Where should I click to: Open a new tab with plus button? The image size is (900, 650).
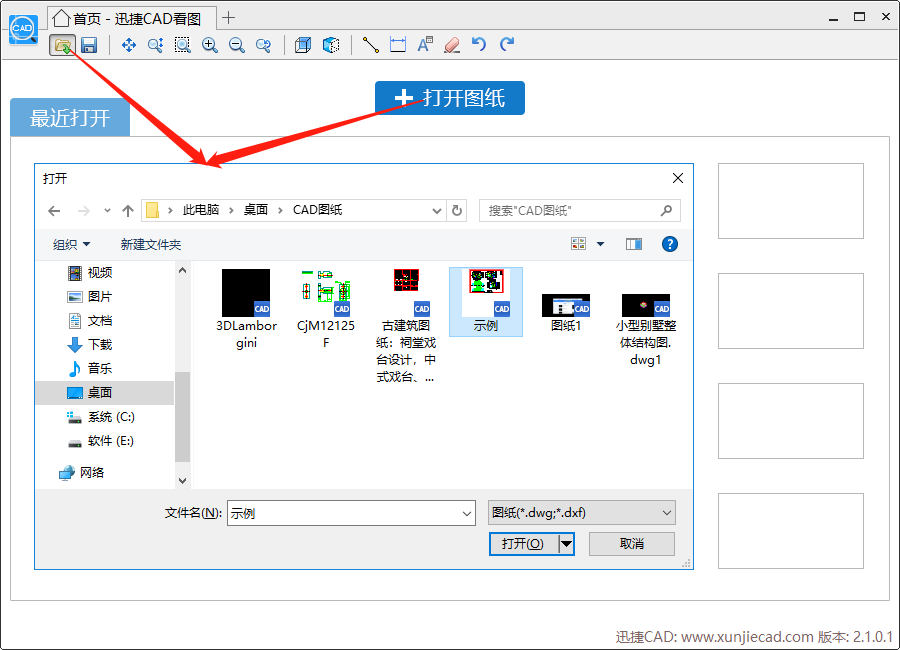point(228,18)
